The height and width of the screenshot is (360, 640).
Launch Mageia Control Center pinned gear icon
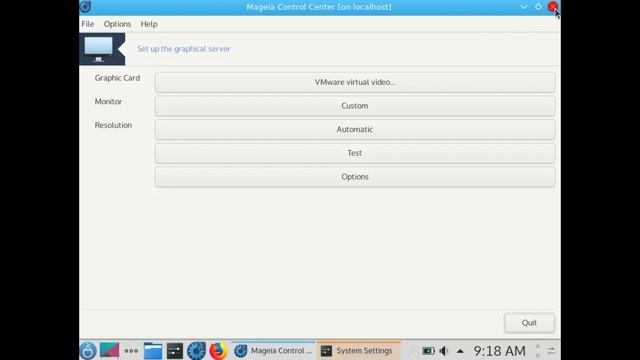pyautogui.click(x=196, y=351)
